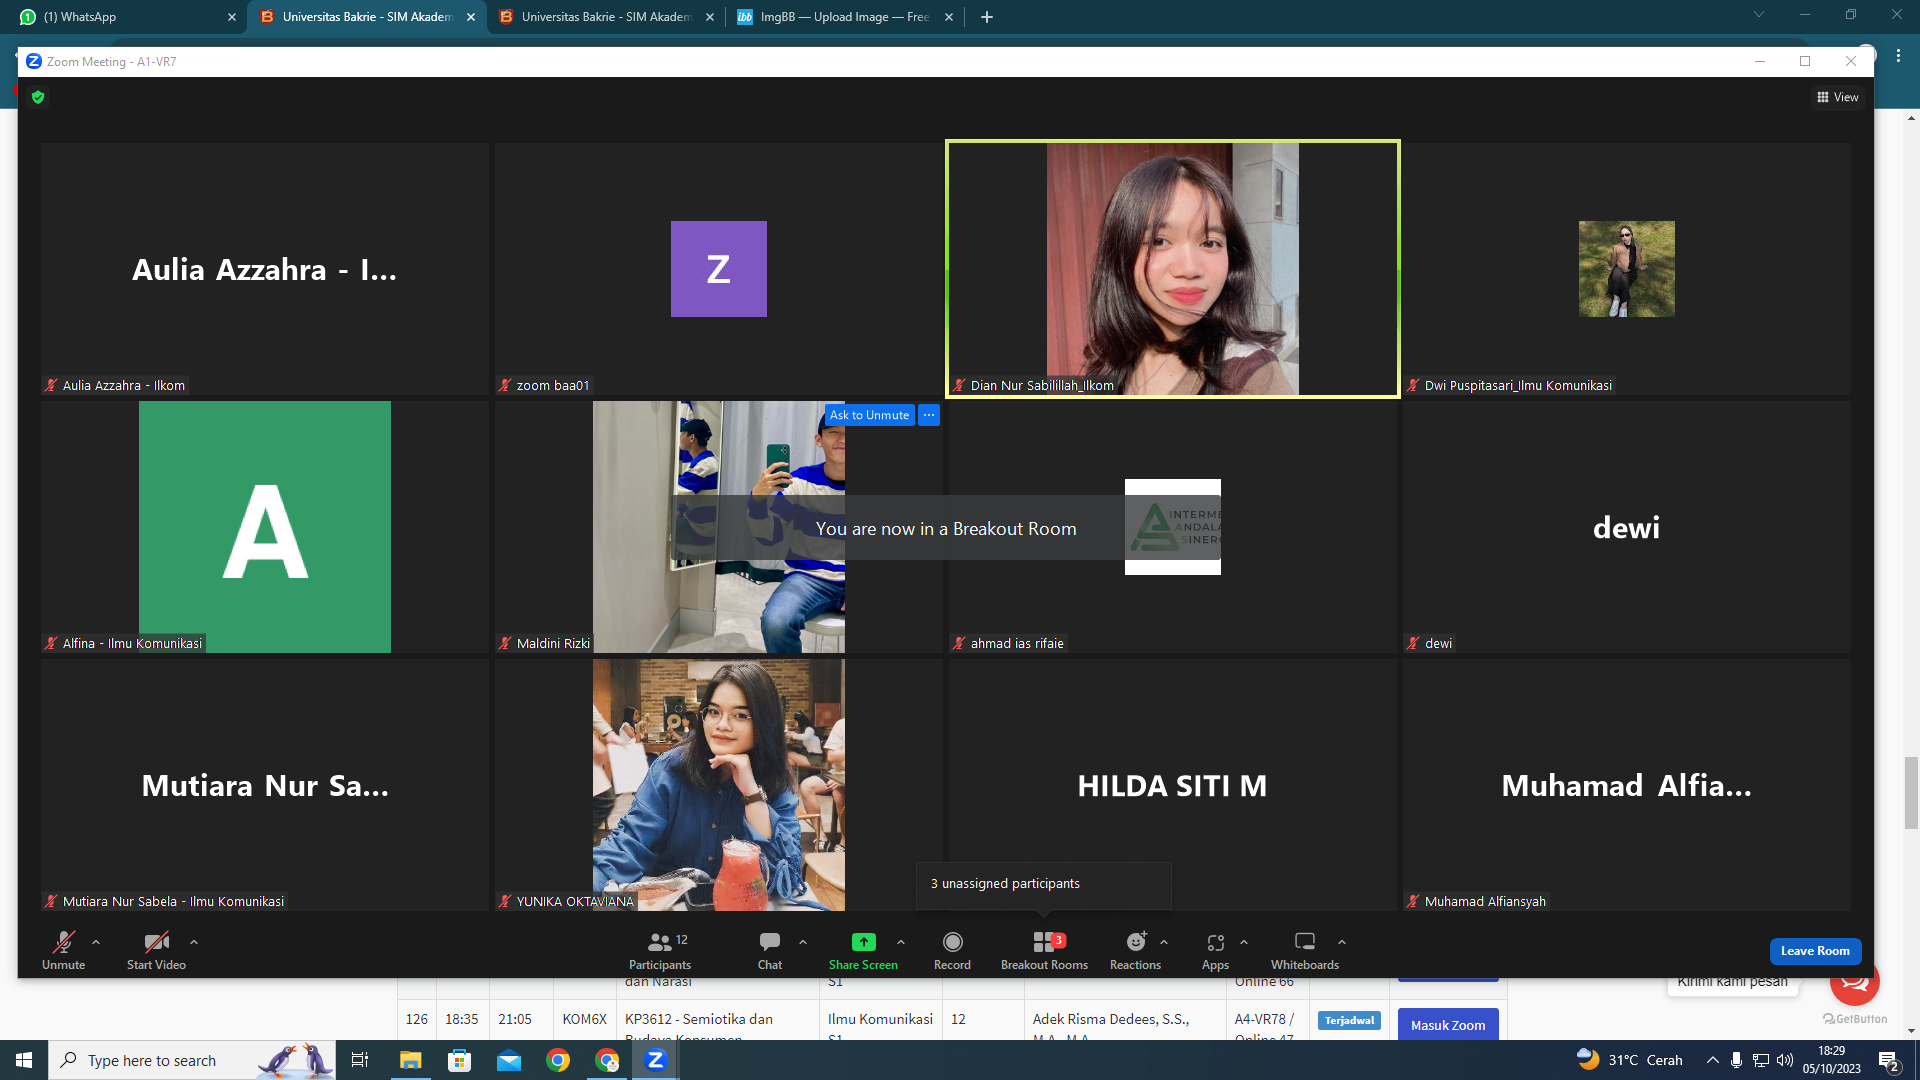The image size is (1920, 1080).
Task: Open Whiteboards
Action: pyautogui.click(x=1305, y=950)
